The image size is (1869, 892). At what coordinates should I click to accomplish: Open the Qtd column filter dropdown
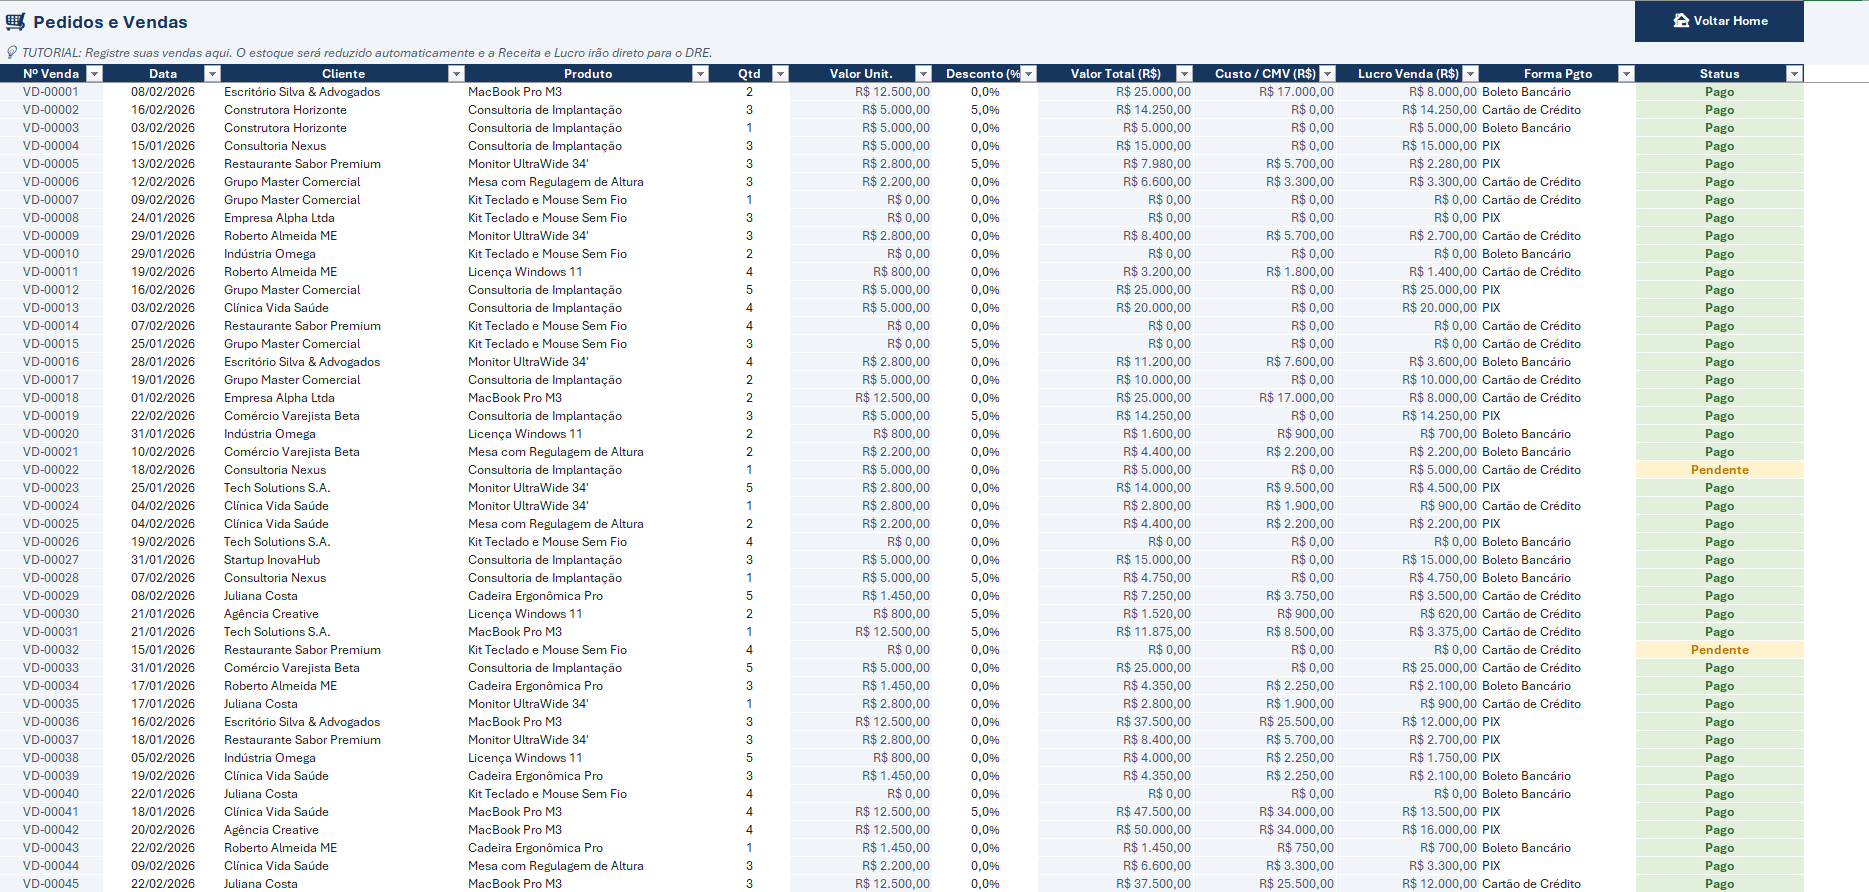[780, 74]
